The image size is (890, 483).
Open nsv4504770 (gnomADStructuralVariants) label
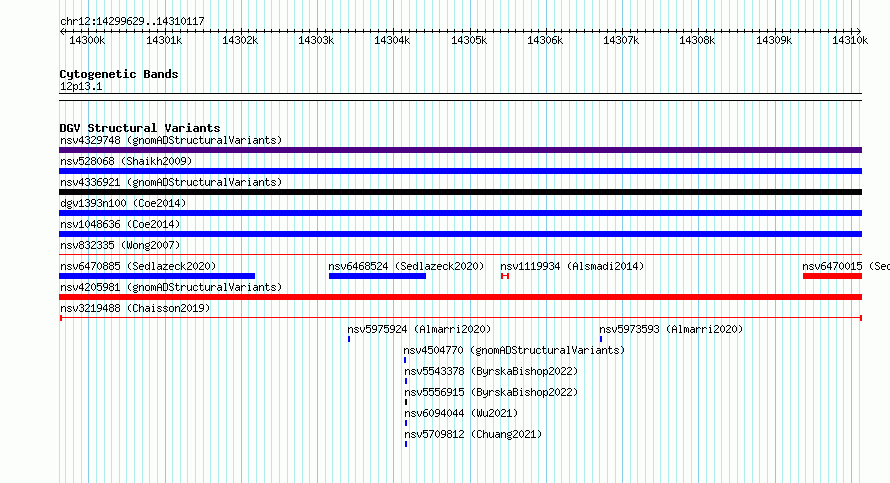[514, 350]
